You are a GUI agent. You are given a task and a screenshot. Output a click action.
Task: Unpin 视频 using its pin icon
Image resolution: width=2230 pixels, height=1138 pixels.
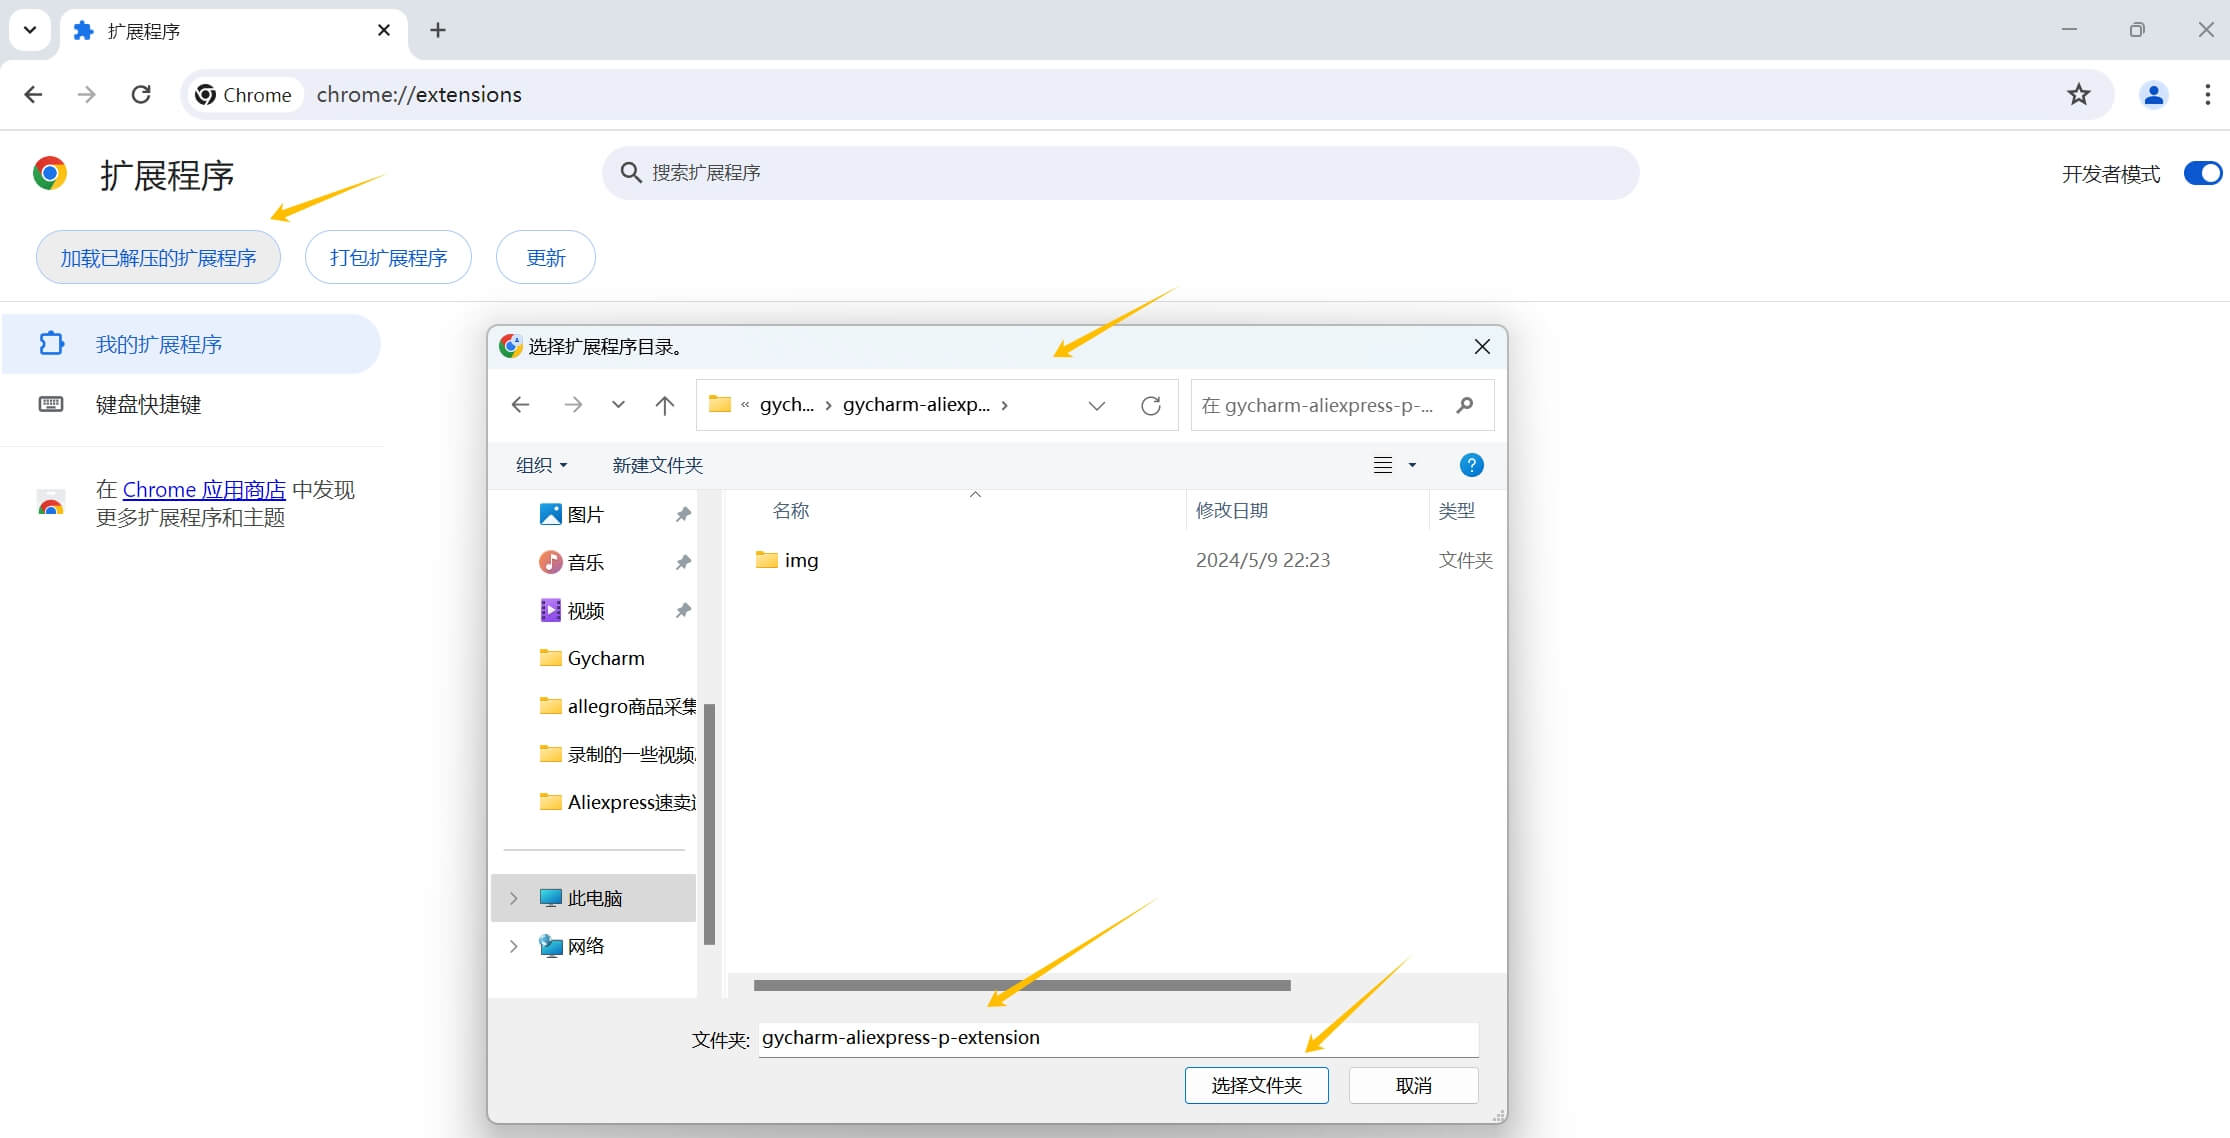683,610
